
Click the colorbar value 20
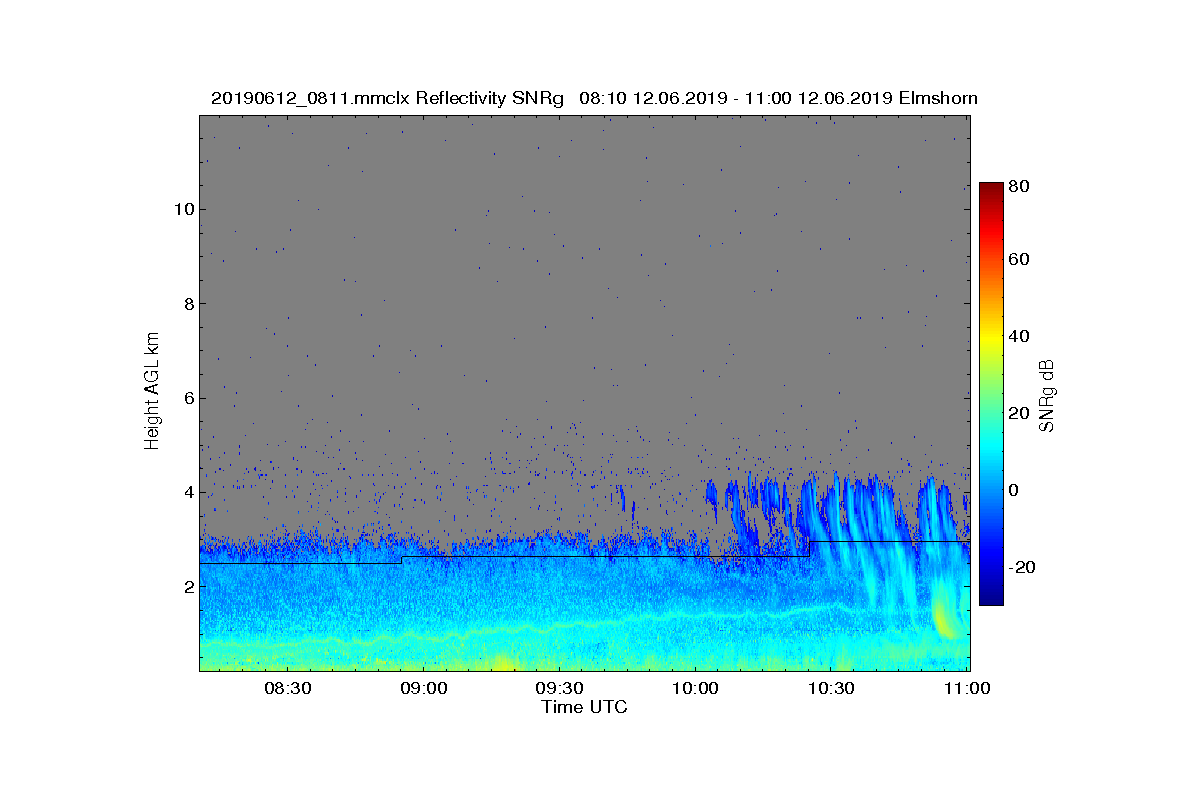pyautogui.click(x=1019, y=413)
